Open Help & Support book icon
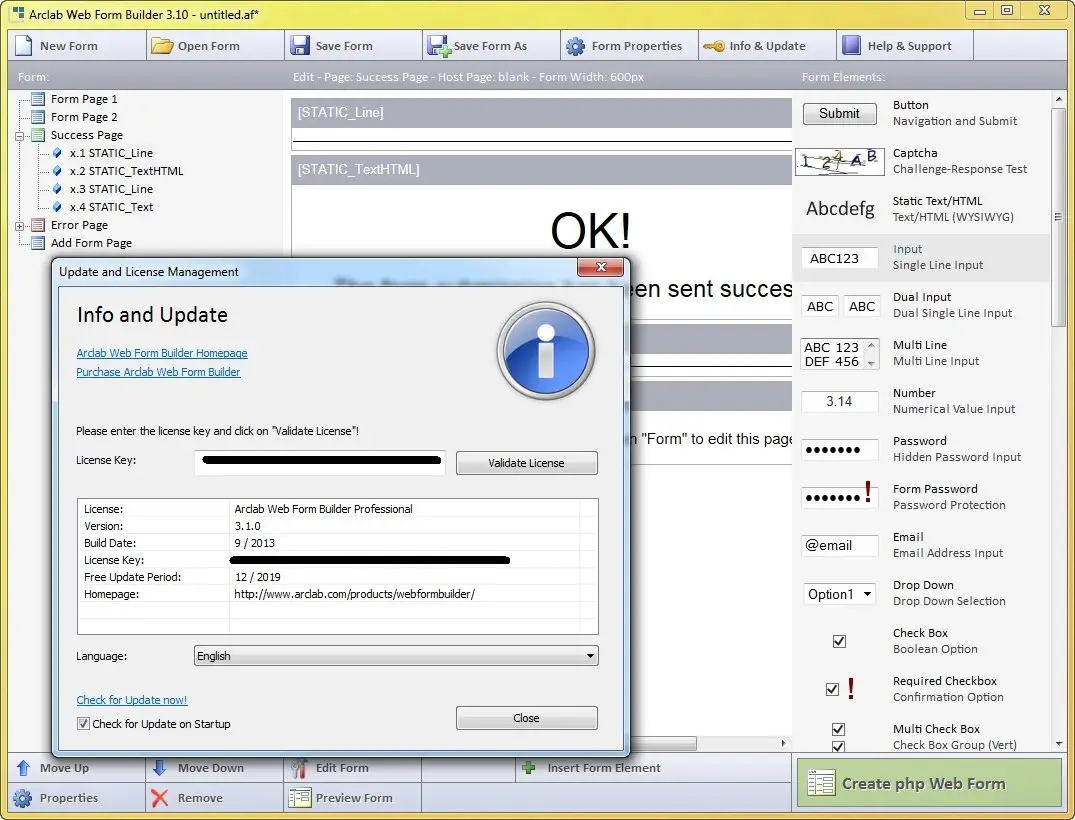Viewport: 1075px width, 820px height. [851, 45]
